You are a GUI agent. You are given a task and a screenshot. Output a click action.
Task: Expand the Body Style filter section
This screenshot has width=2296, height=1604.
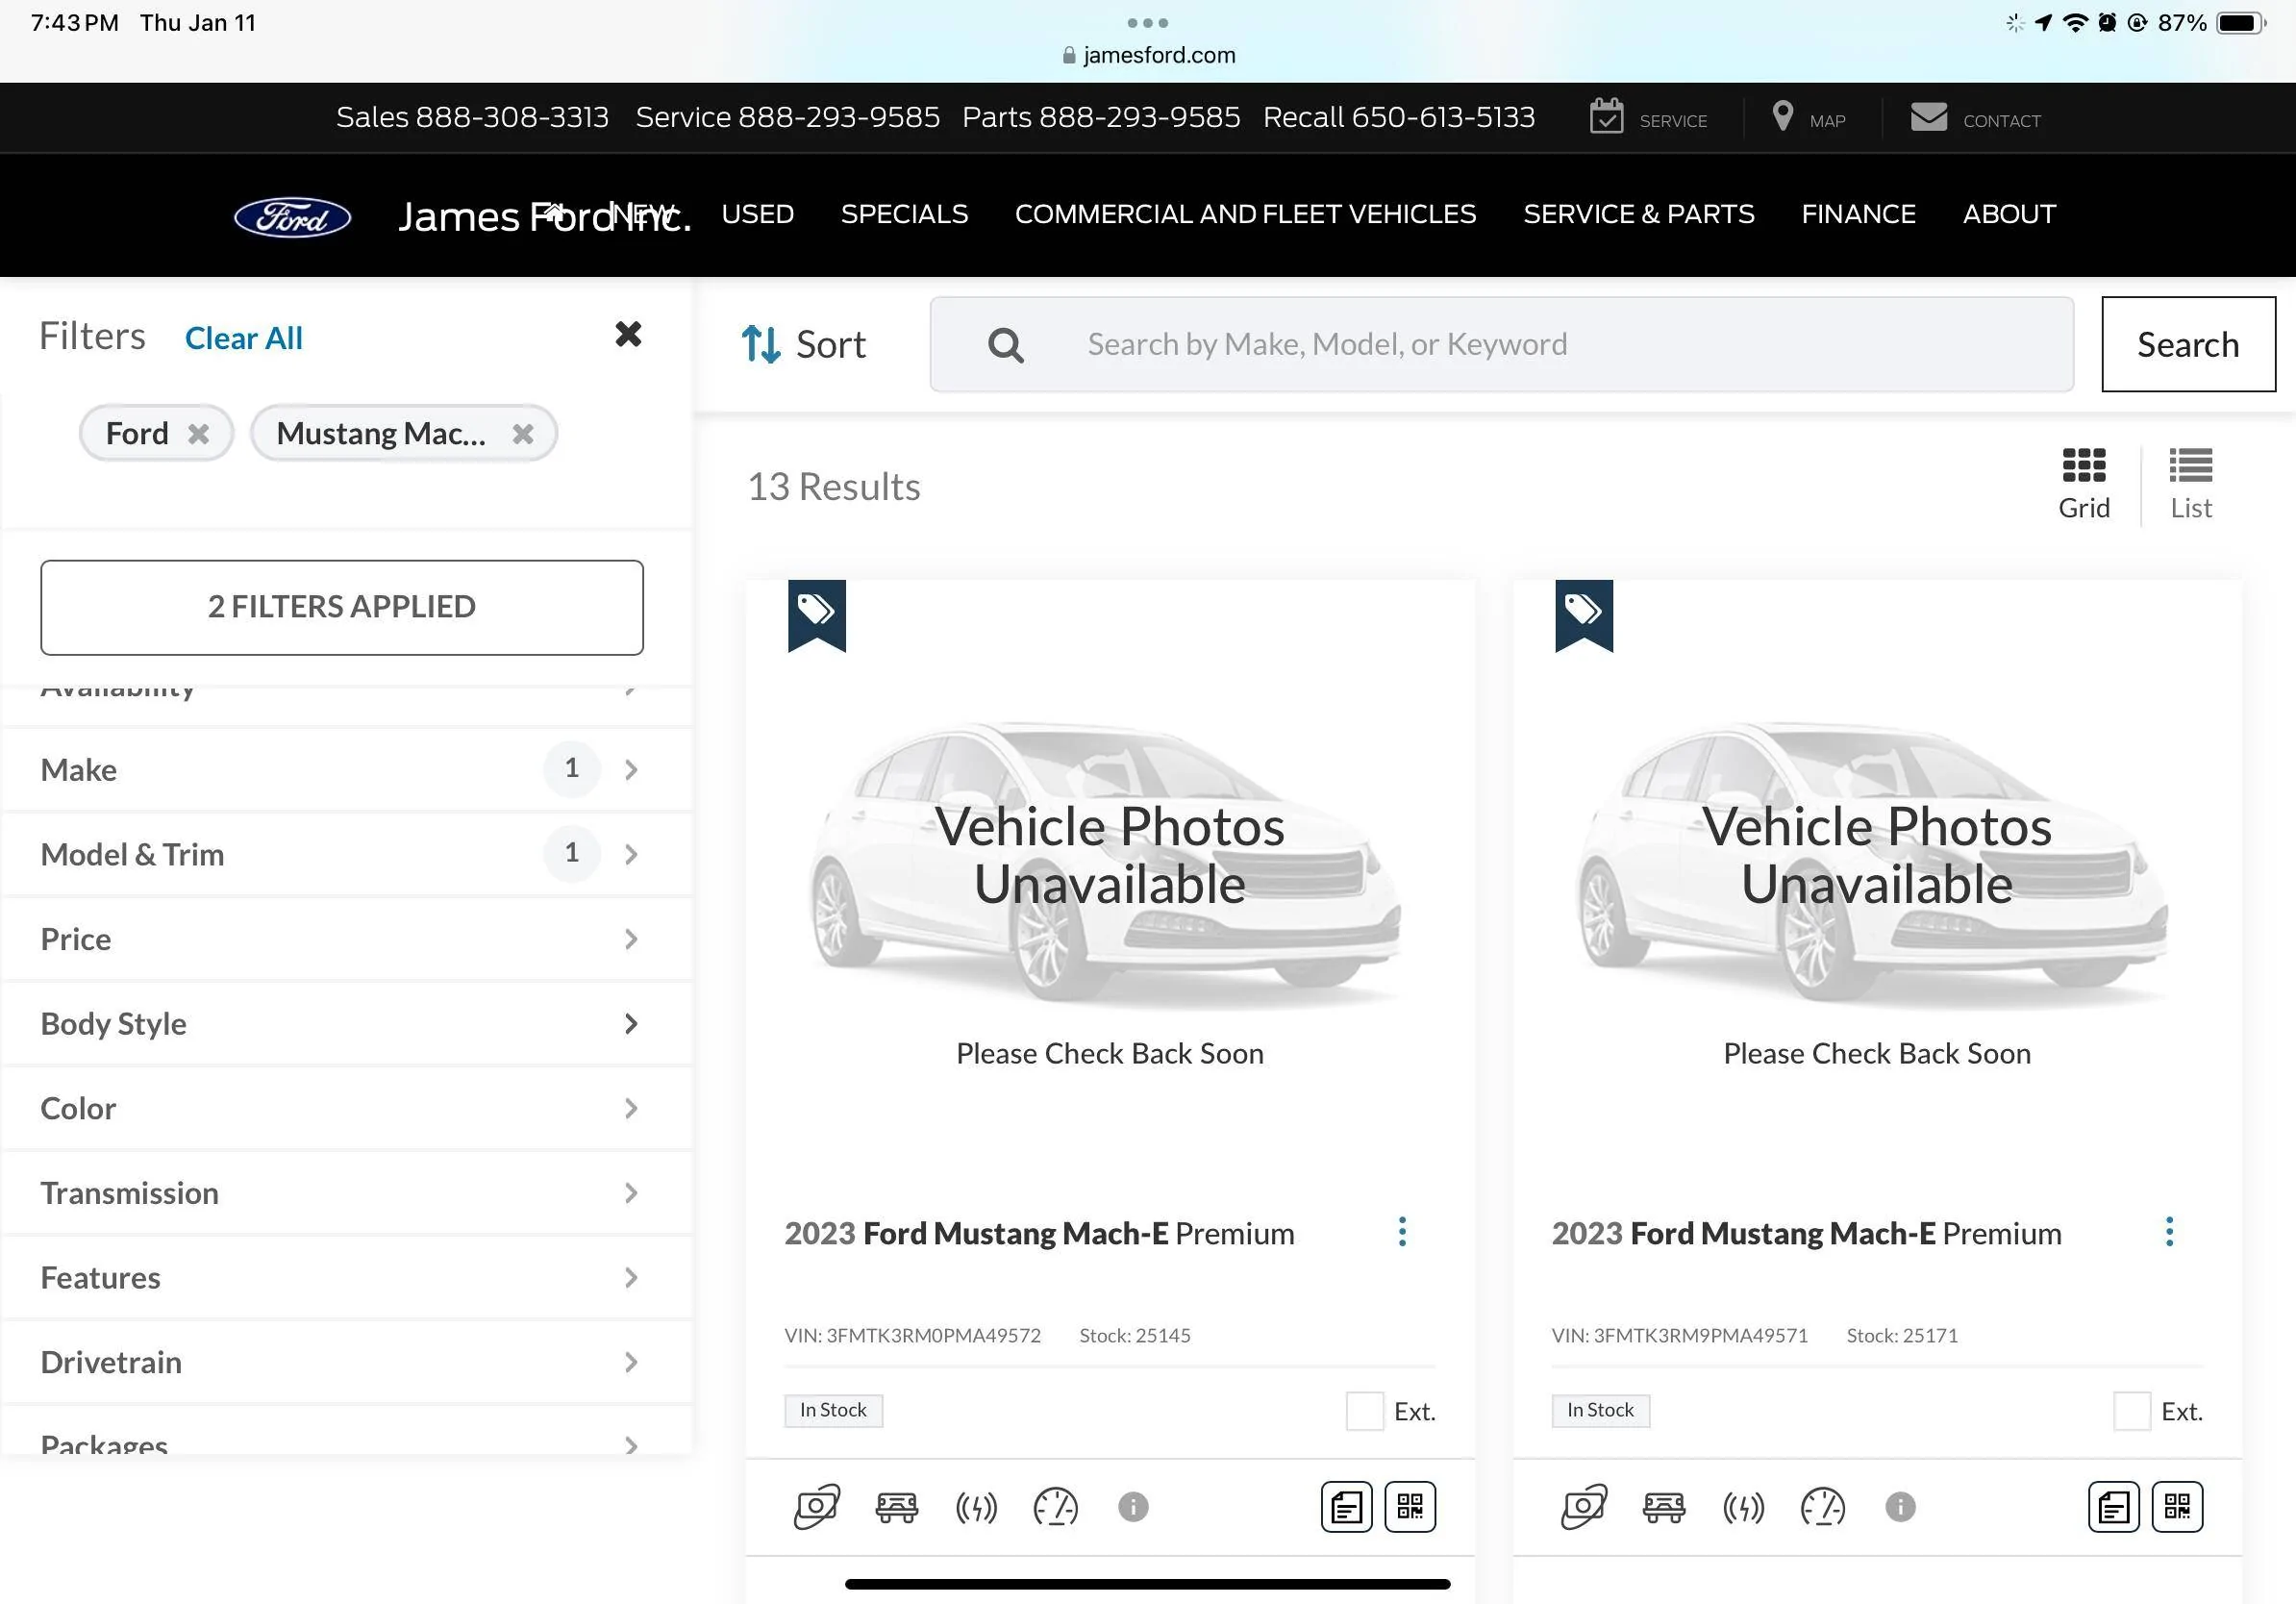[x=346, y=1023]
